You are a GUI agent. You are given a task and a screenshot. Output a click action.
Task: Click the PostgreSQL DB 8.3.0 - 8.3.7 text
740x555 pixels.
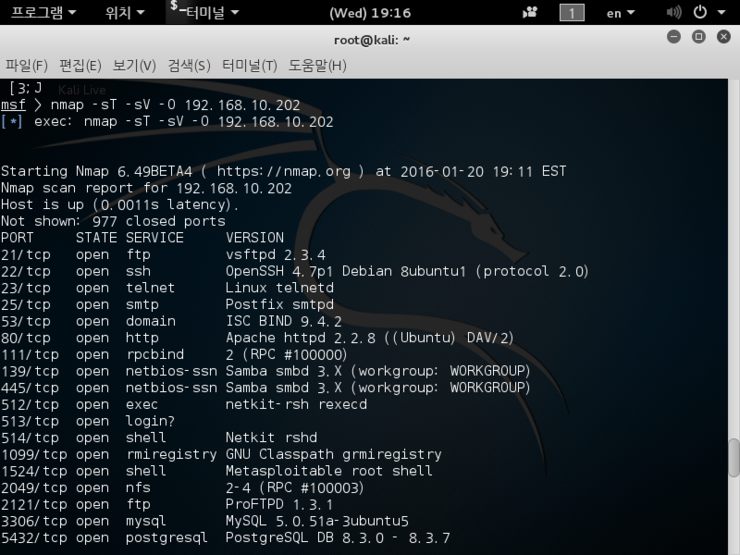338,538
